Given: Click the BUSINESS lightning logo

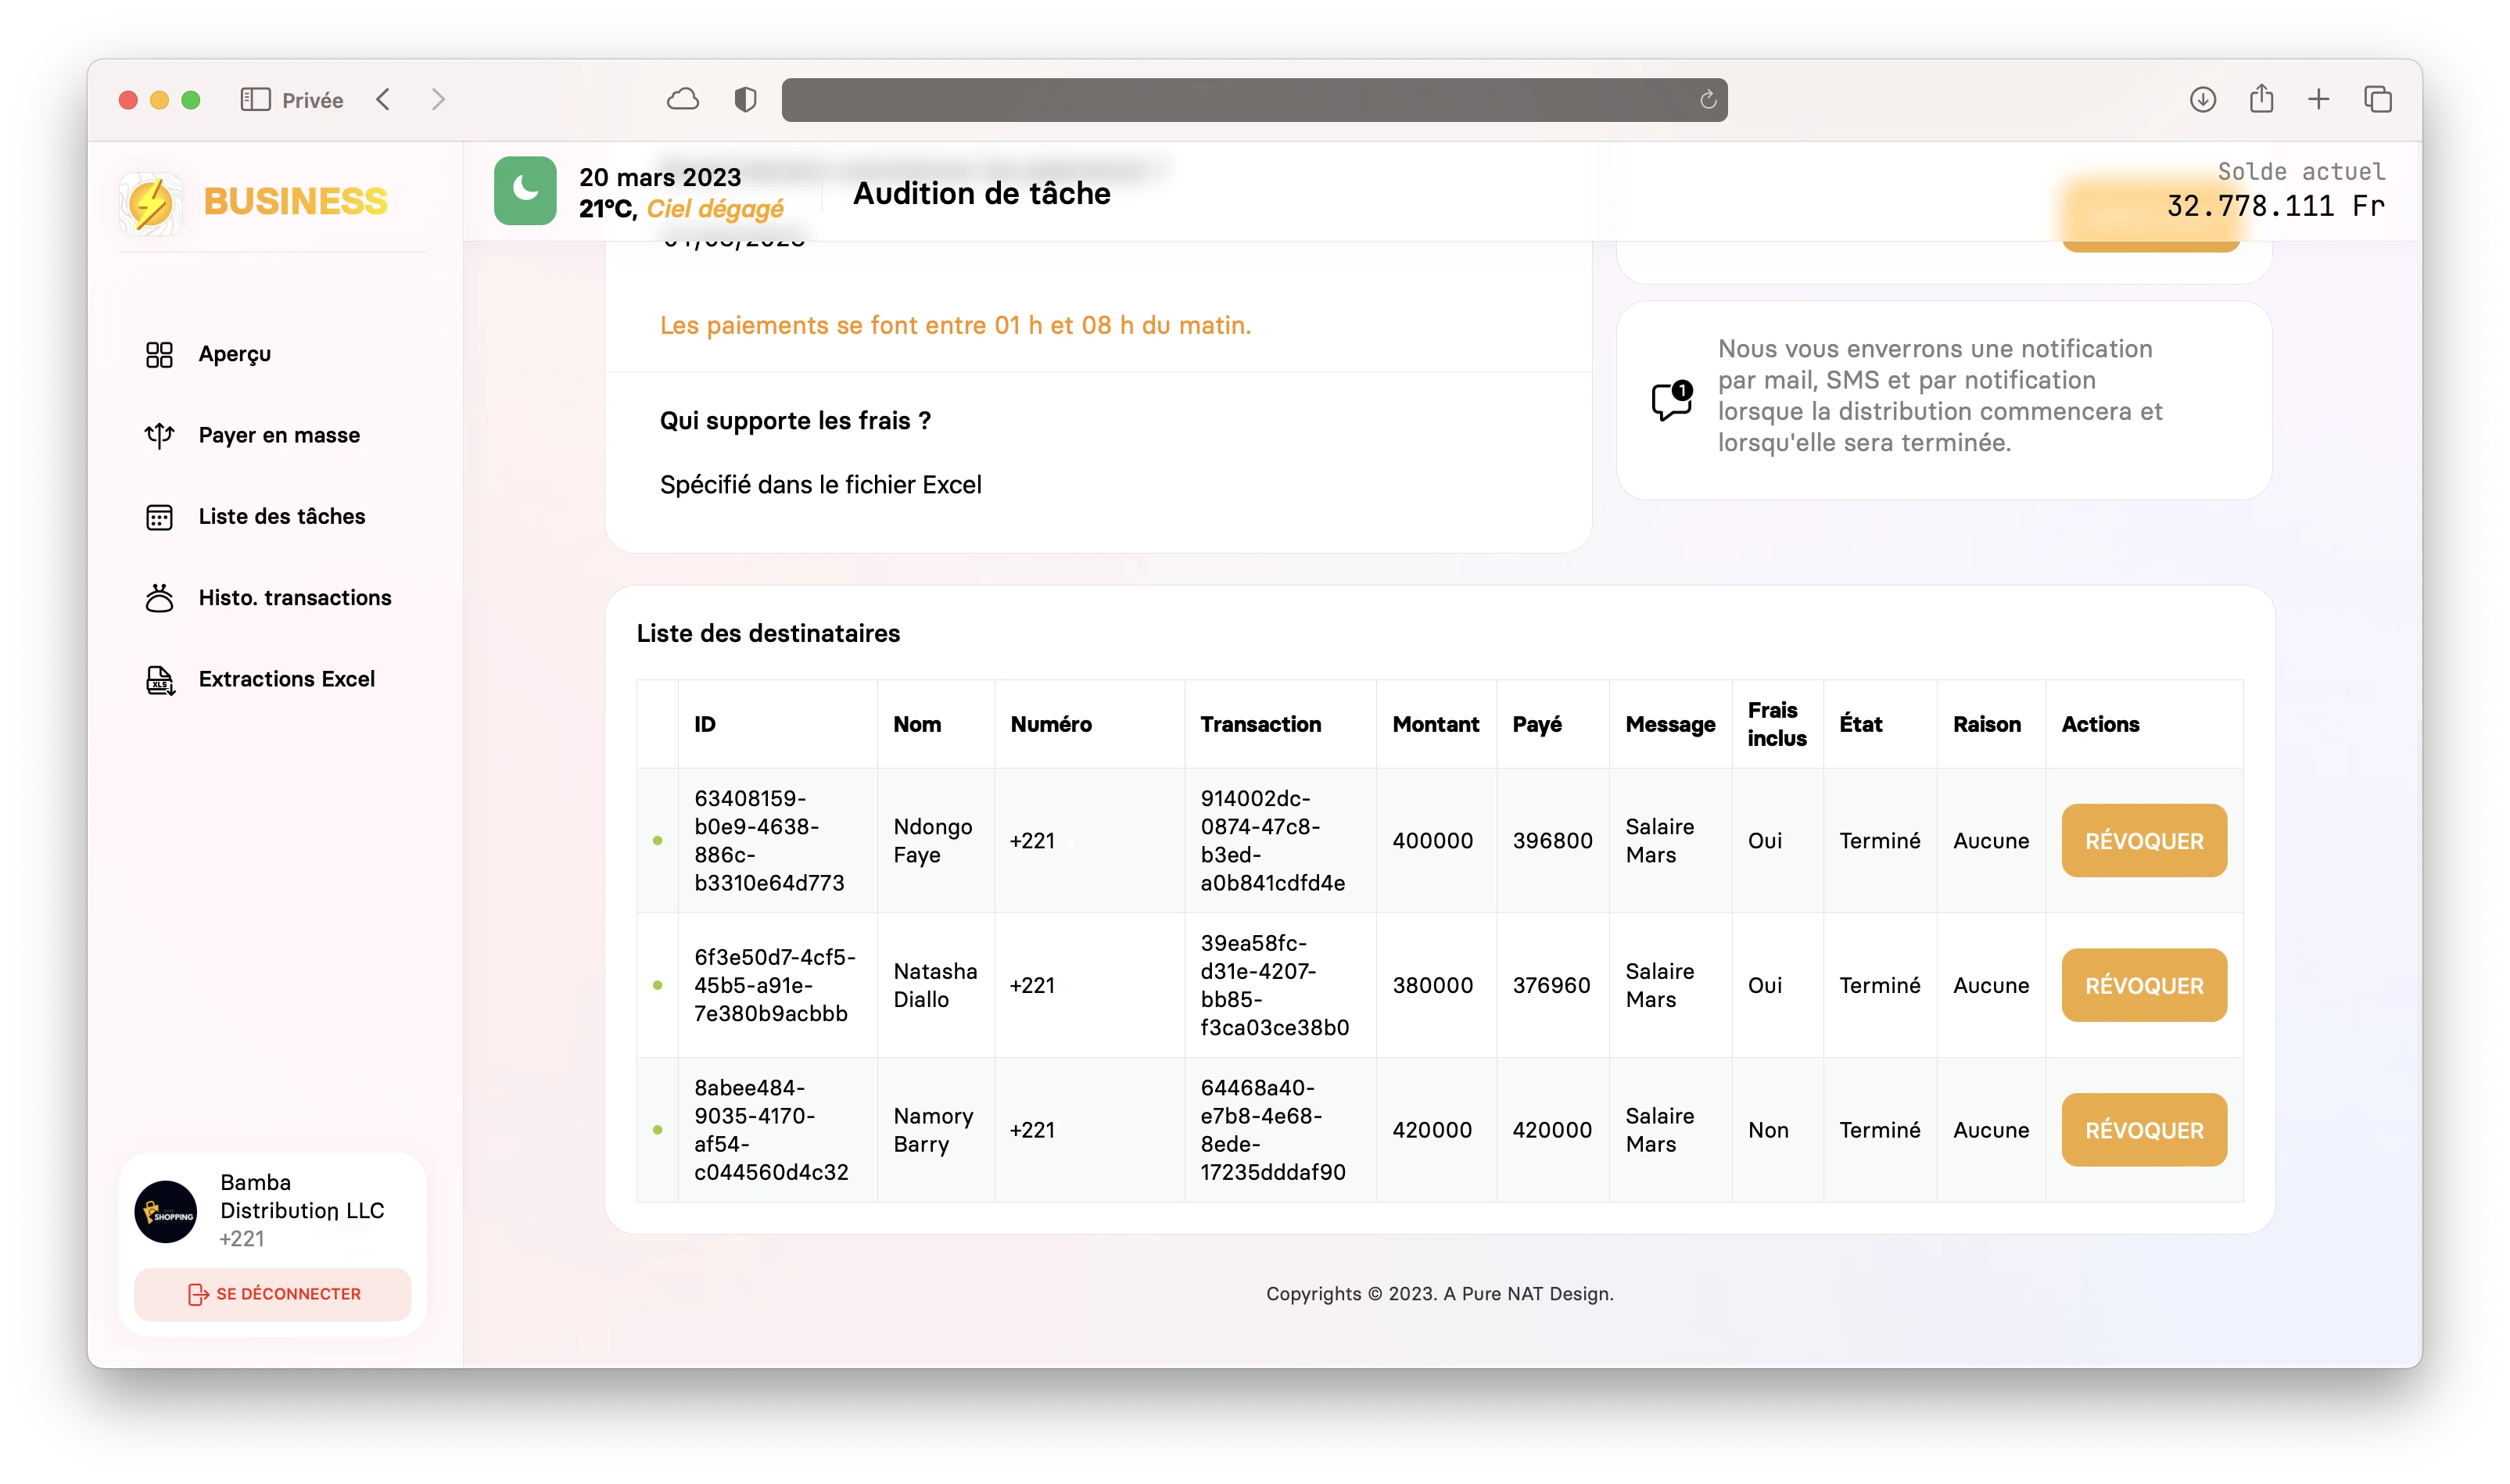Looking at the screenshot, I should pos(151,203).
